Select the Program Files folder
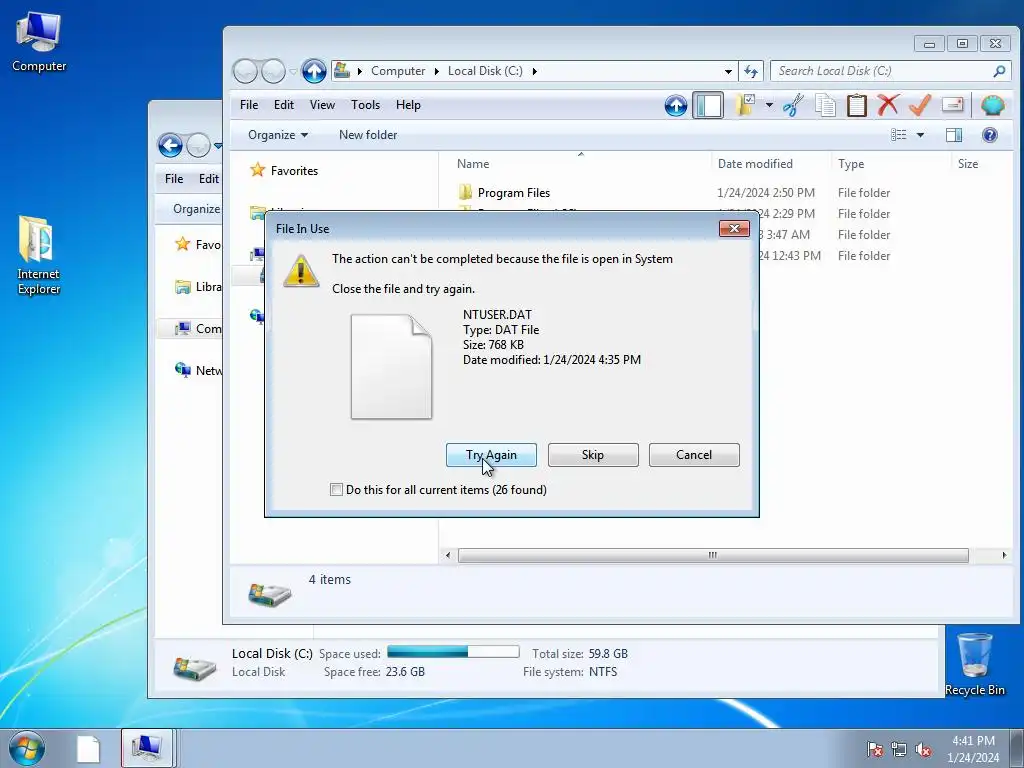 click(x=513, y=193)
